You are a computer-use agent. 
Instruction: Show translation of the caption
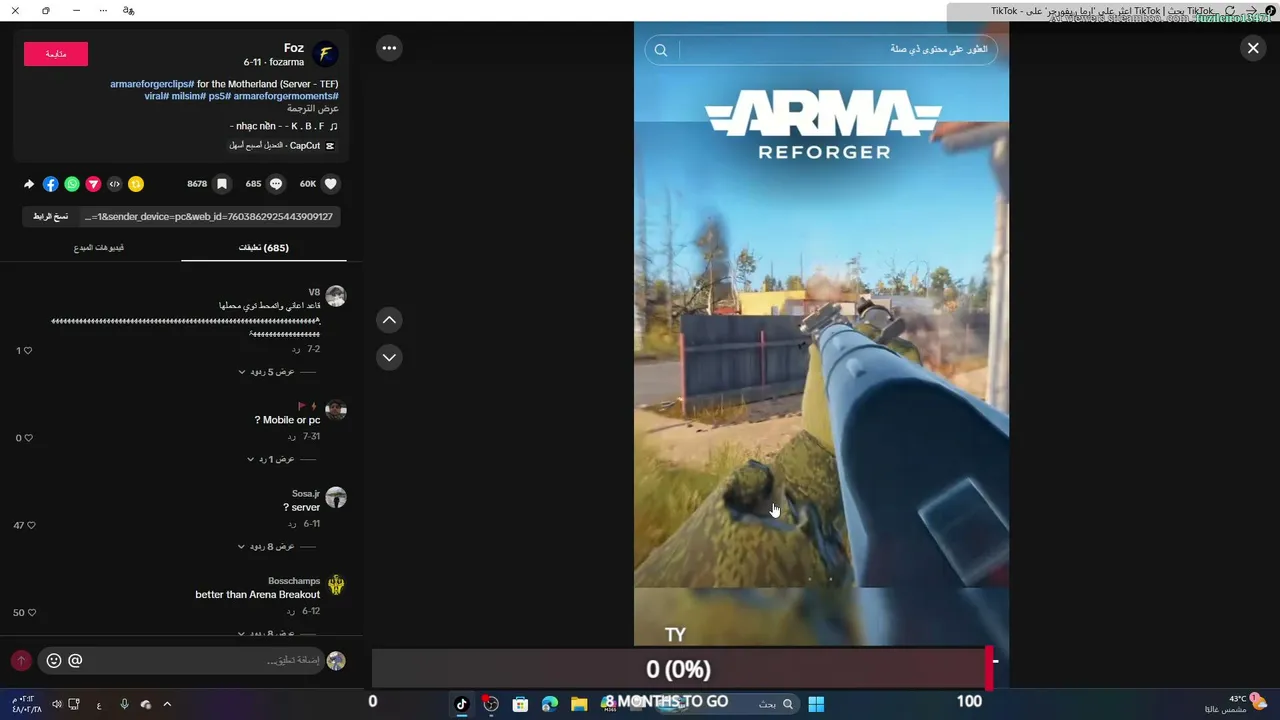tap(313, 108)
